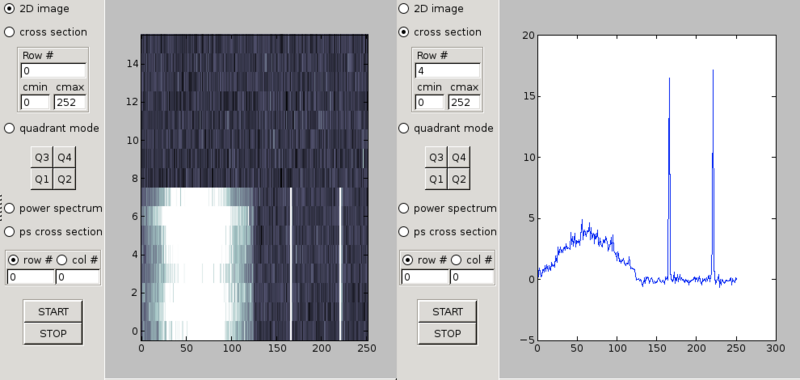Click the left panel cmax field
This screenshot has height=380, width=800.
(x=70, y=103)
